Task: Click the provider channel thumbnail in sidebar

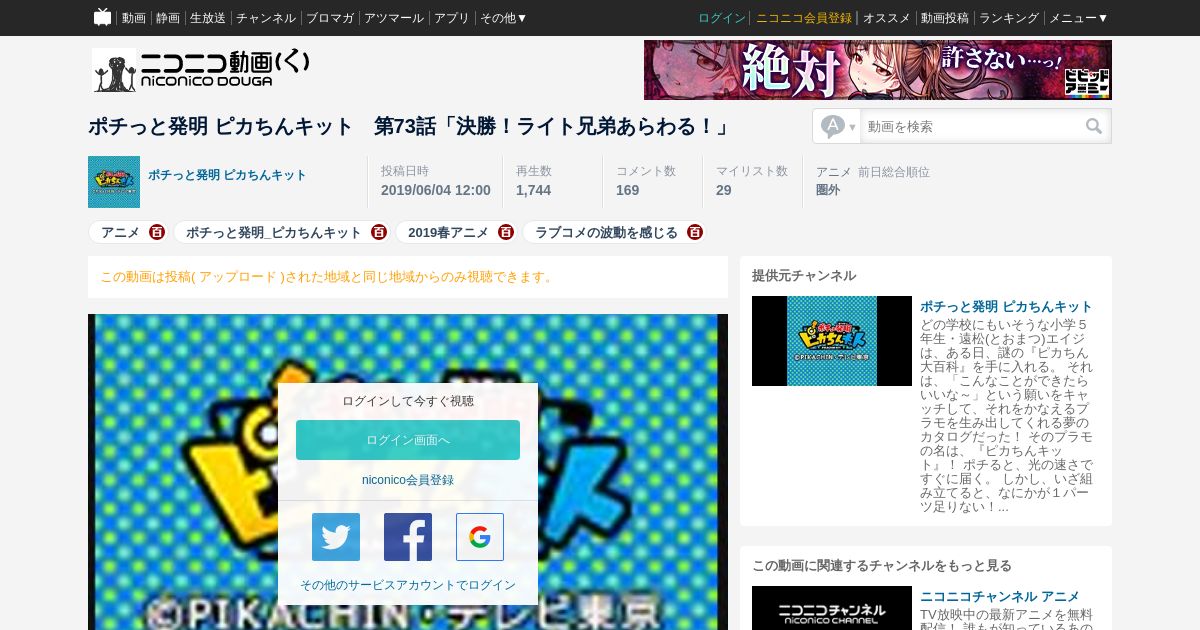Action: (x=832, y=341)
